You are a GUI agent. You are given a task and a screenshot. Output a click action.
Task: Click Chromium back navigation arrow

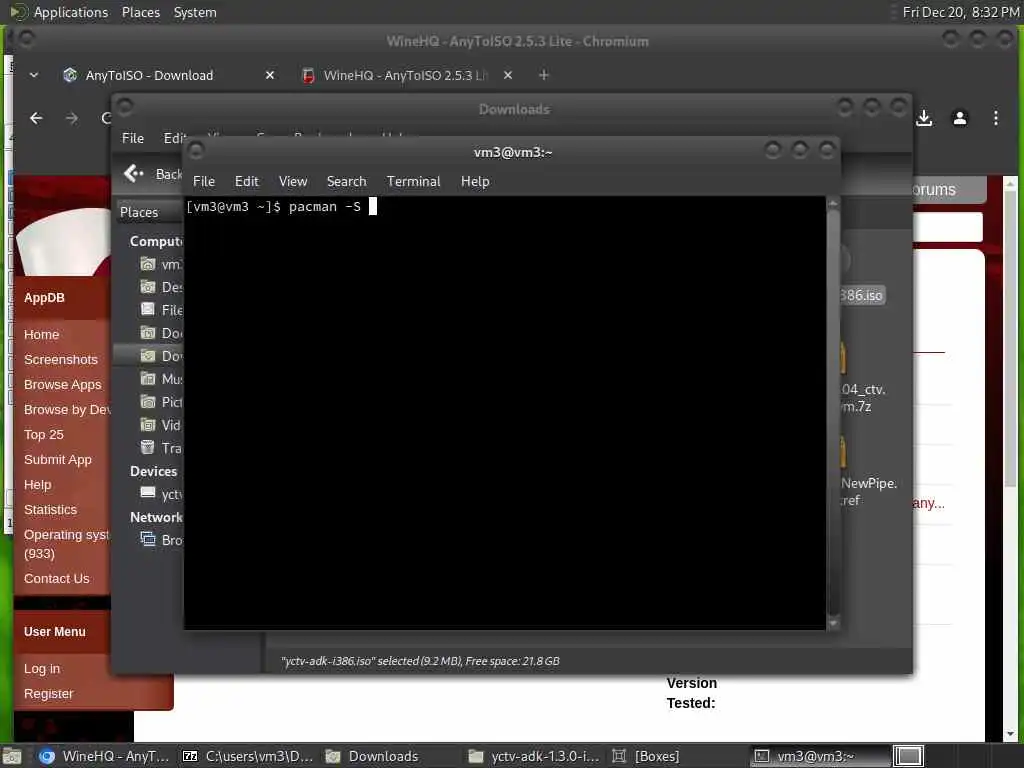click(37, 118)
